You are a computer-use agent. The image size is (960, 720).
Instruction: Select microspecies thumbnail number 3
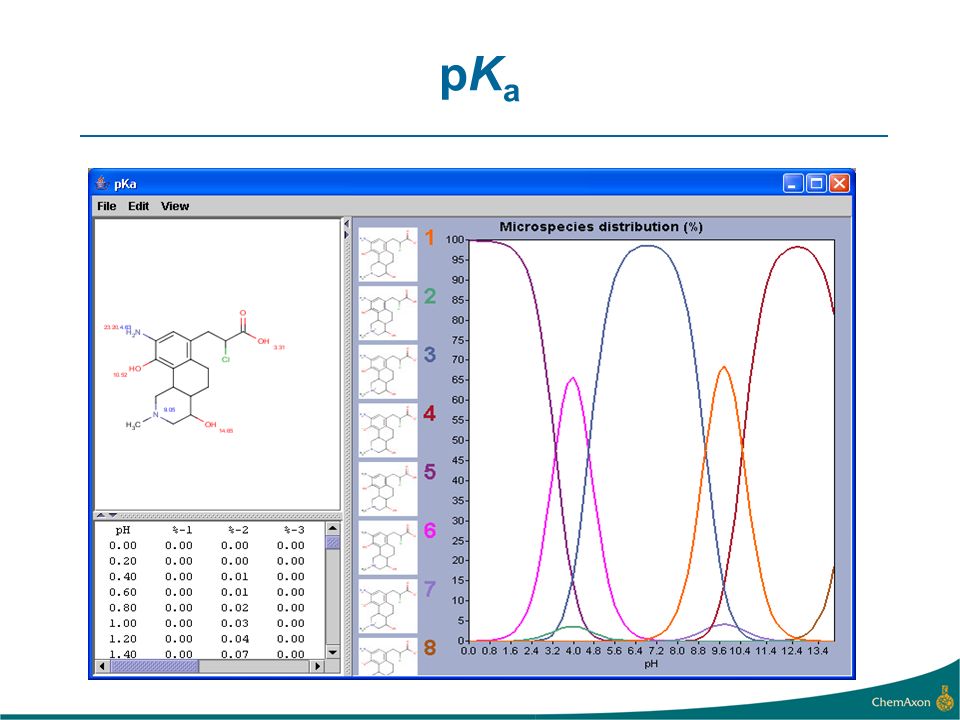pos(388,372)
